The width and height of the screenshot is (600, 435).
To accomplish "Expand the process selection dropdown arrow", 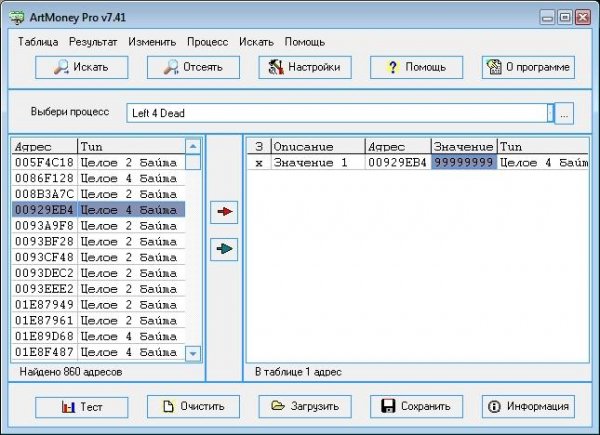I will tap(550, 113).
